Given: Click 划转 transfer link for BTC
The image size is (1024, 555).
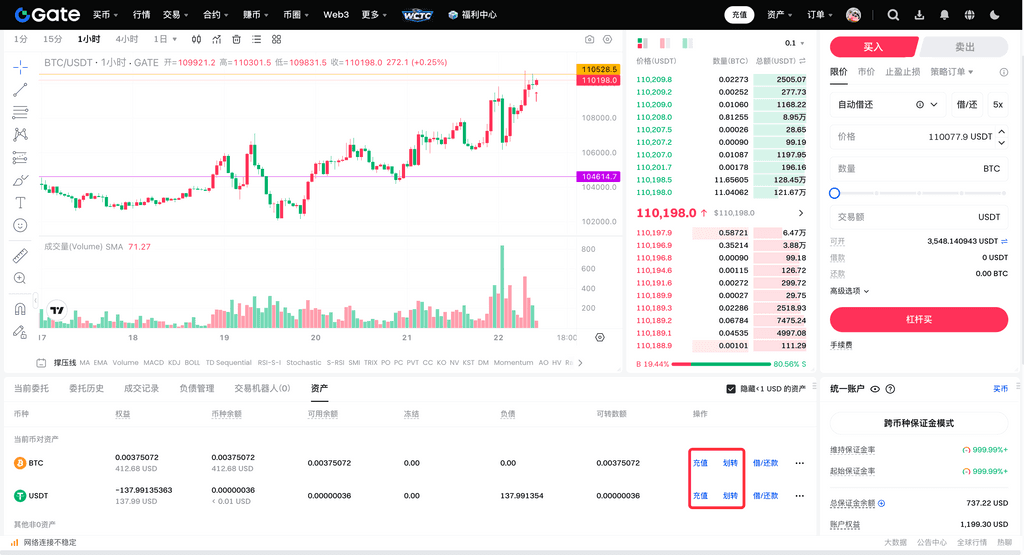Looking at the screenshot, I should [730, 463].
